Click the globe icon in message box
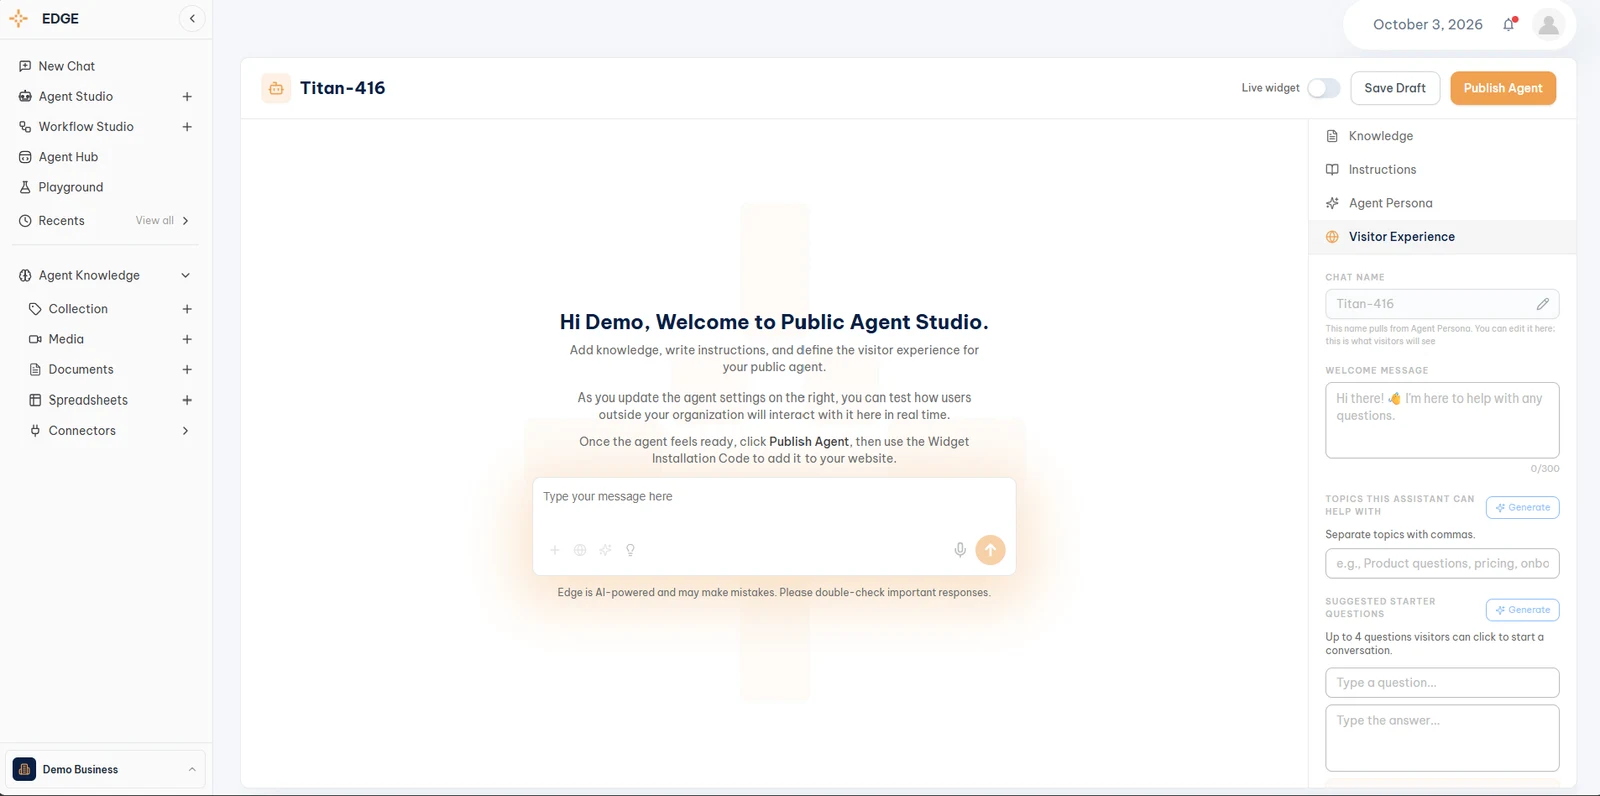The height and width of the screenshot is (796, 1600). click(x=580, y=550)
